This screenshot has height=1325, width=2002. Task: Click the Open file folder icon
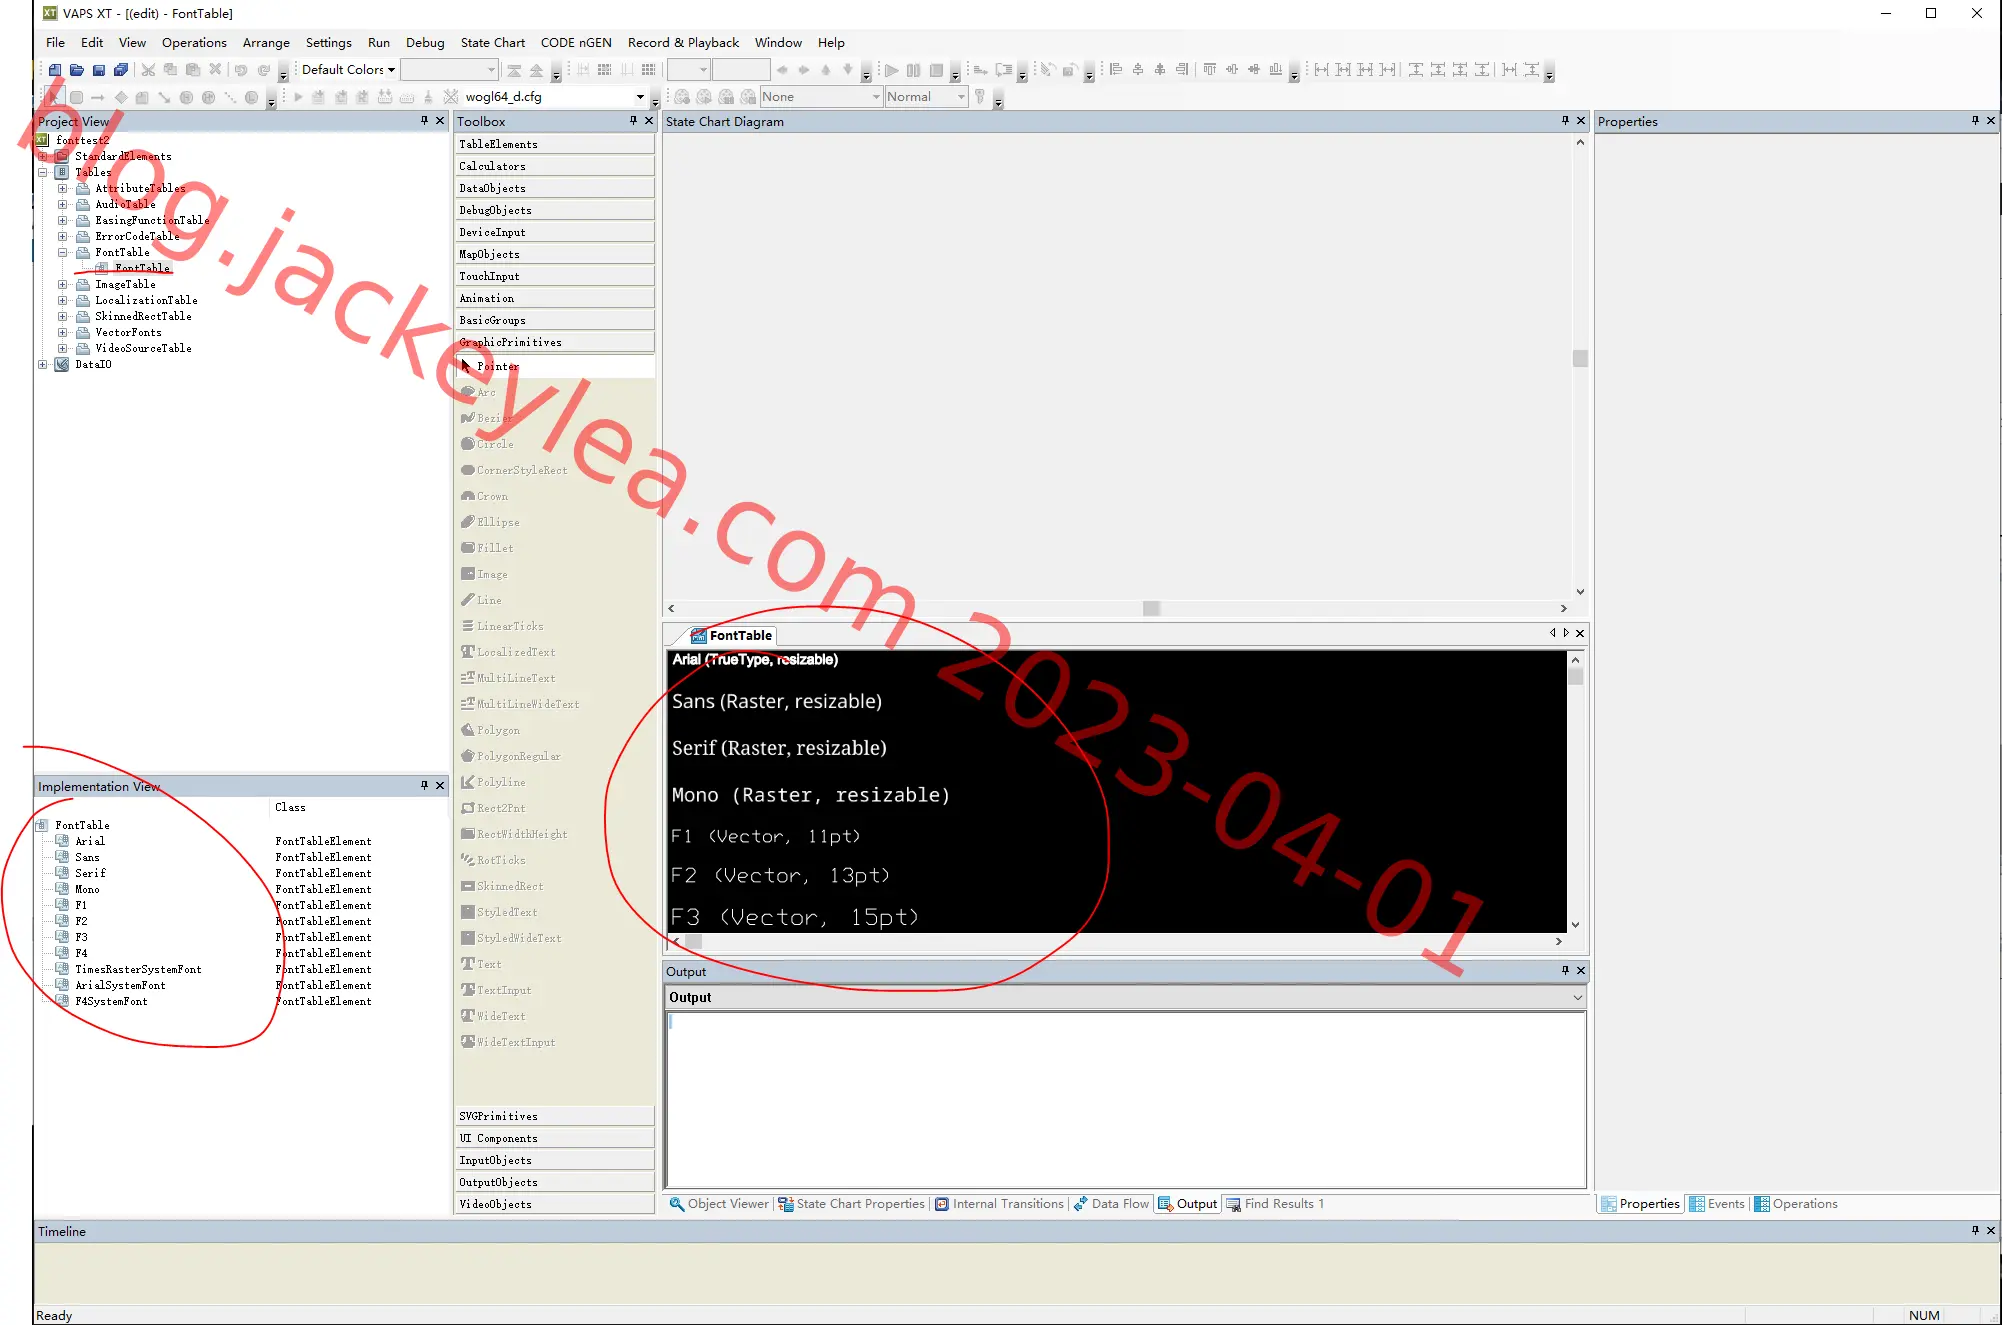coord(77,70)
